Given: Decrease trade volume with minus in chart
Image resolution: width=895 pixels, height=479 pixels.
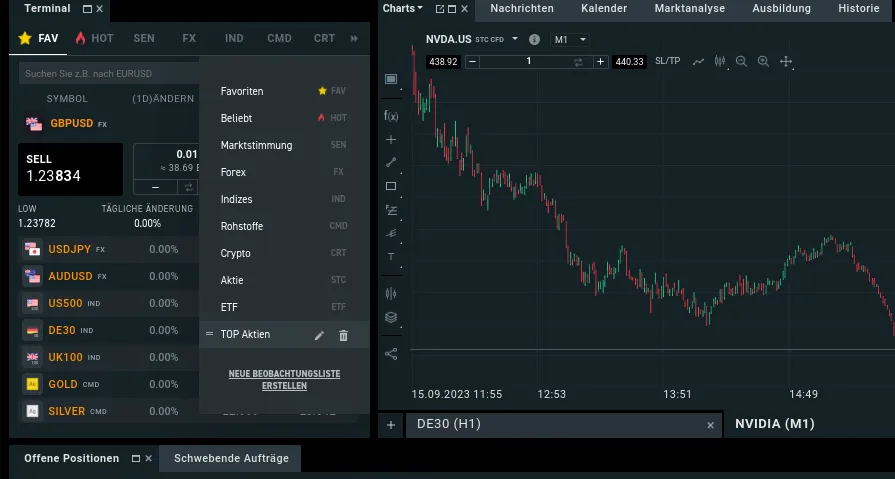Looking at the screenshot, I should click(473, 62).
